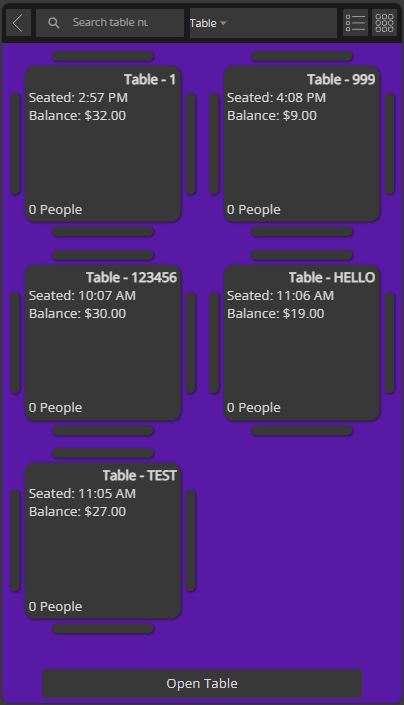This screenshot has width=404, height=705.
Task: Click the top chair of Table 999
Action: (302, 56)
